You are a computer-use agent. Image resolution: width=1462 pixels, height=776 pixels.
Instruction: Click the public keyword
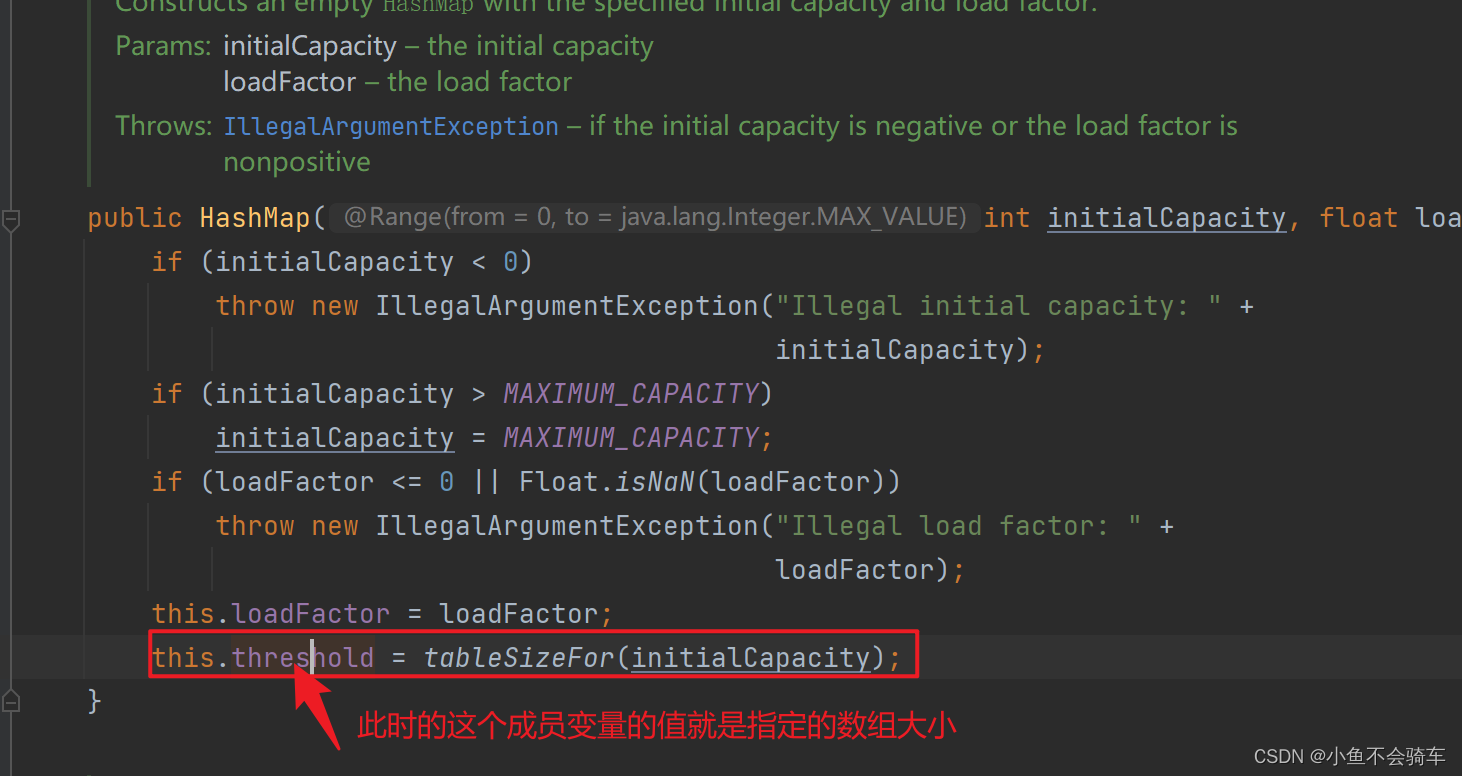click(135, 218)
